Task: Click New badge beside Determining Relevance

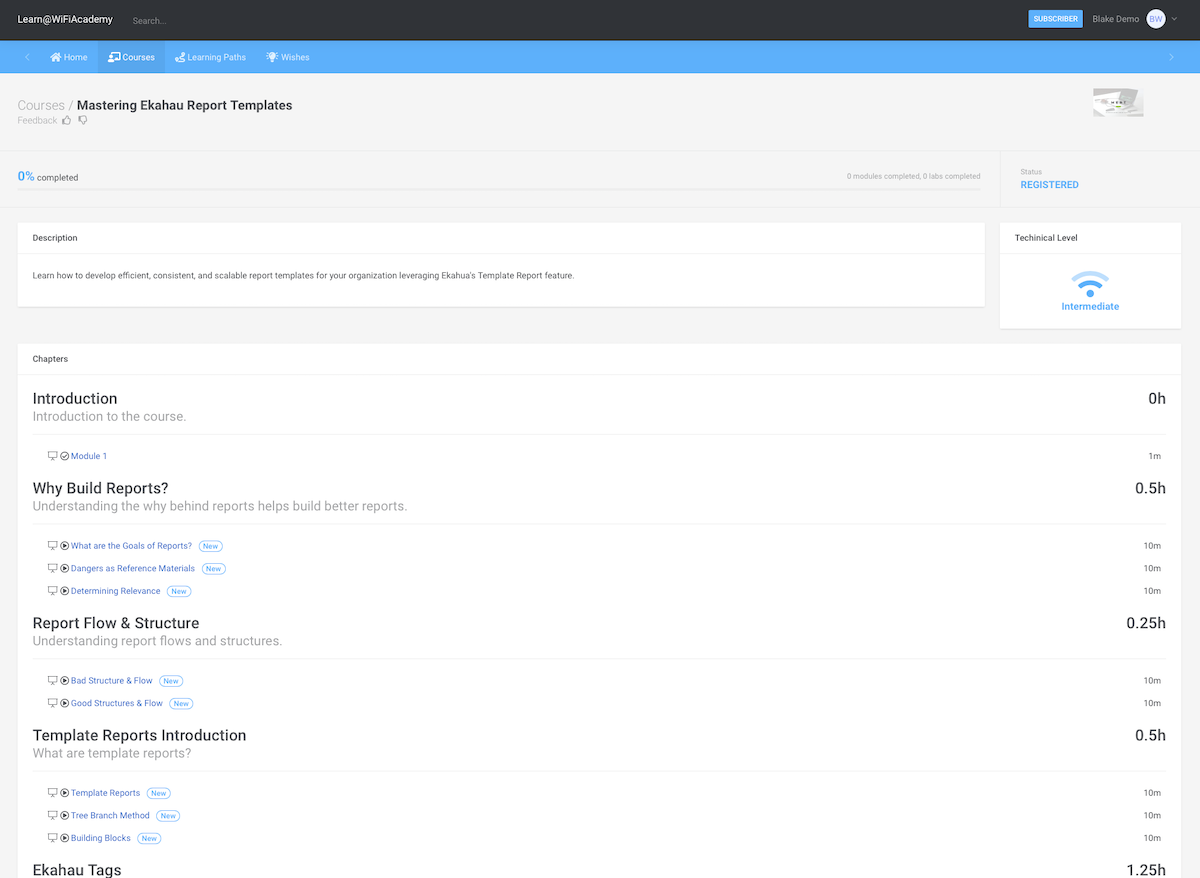Action: coord(179,591)
